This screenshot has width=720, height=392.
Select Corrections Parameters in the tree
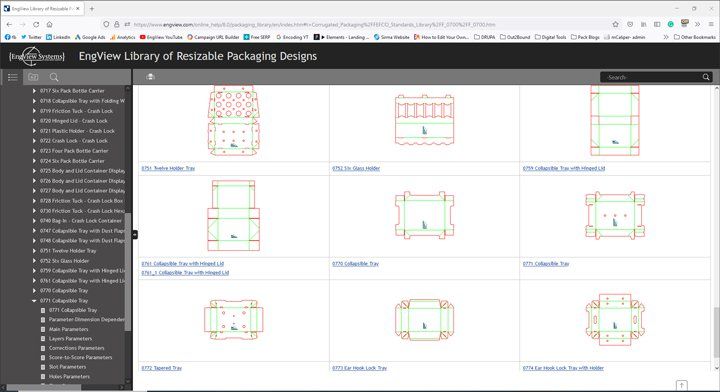coord(76,348)
